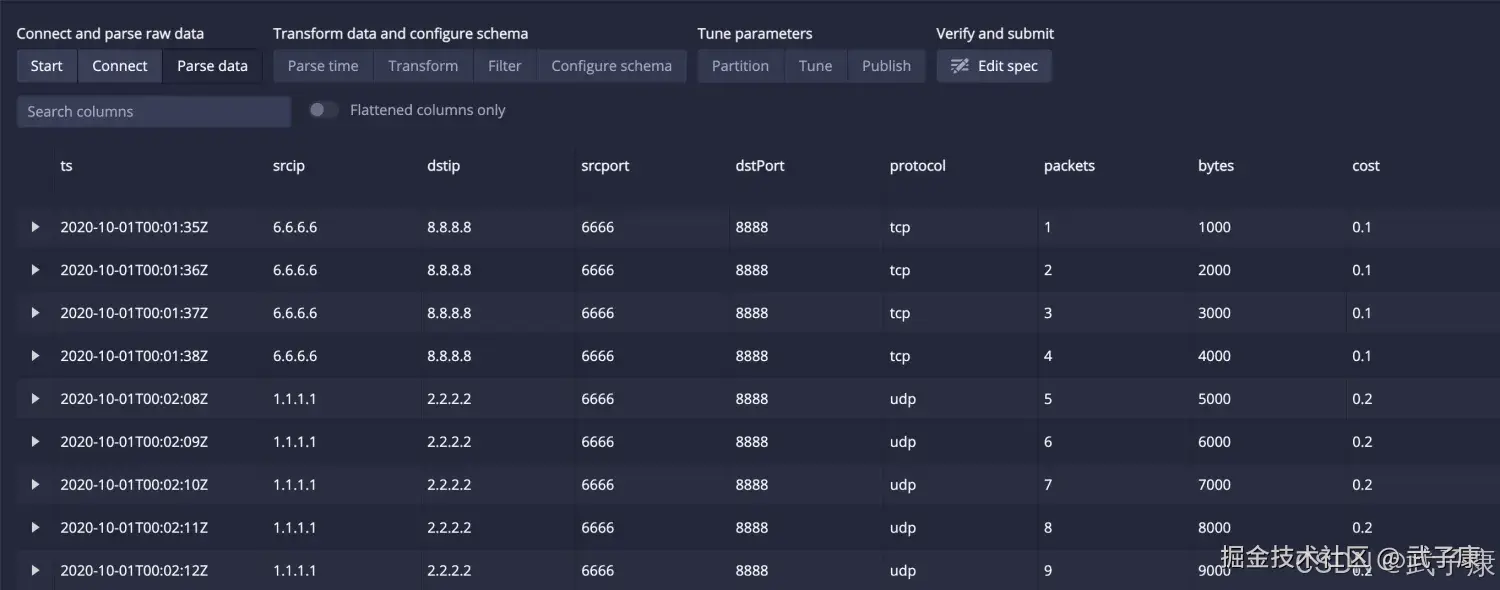Enable the Flattened columns only toggle
Image resolution: width=1500 pixels, height=590 pixels.
323,110
